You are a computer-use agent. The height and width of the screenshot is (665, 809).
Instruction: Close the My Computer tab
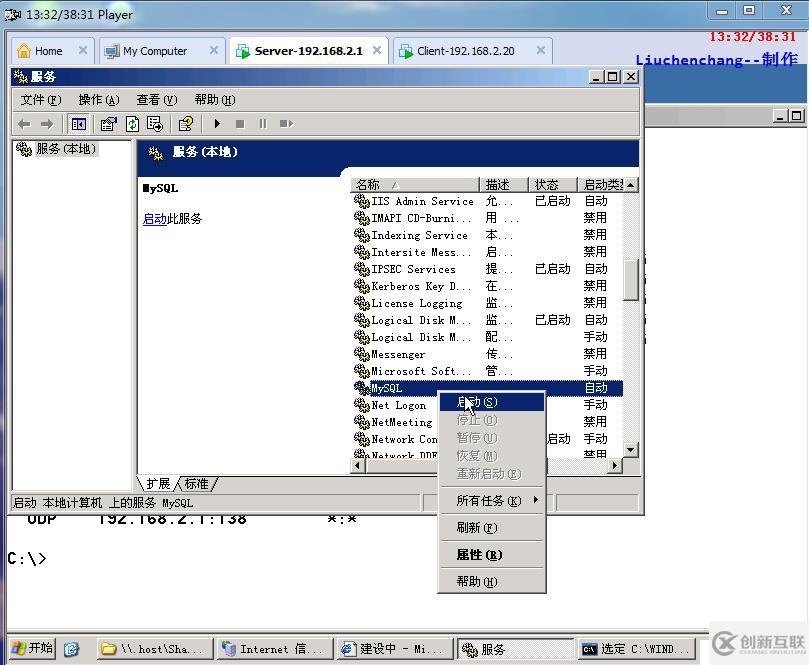tap(214, 50)
